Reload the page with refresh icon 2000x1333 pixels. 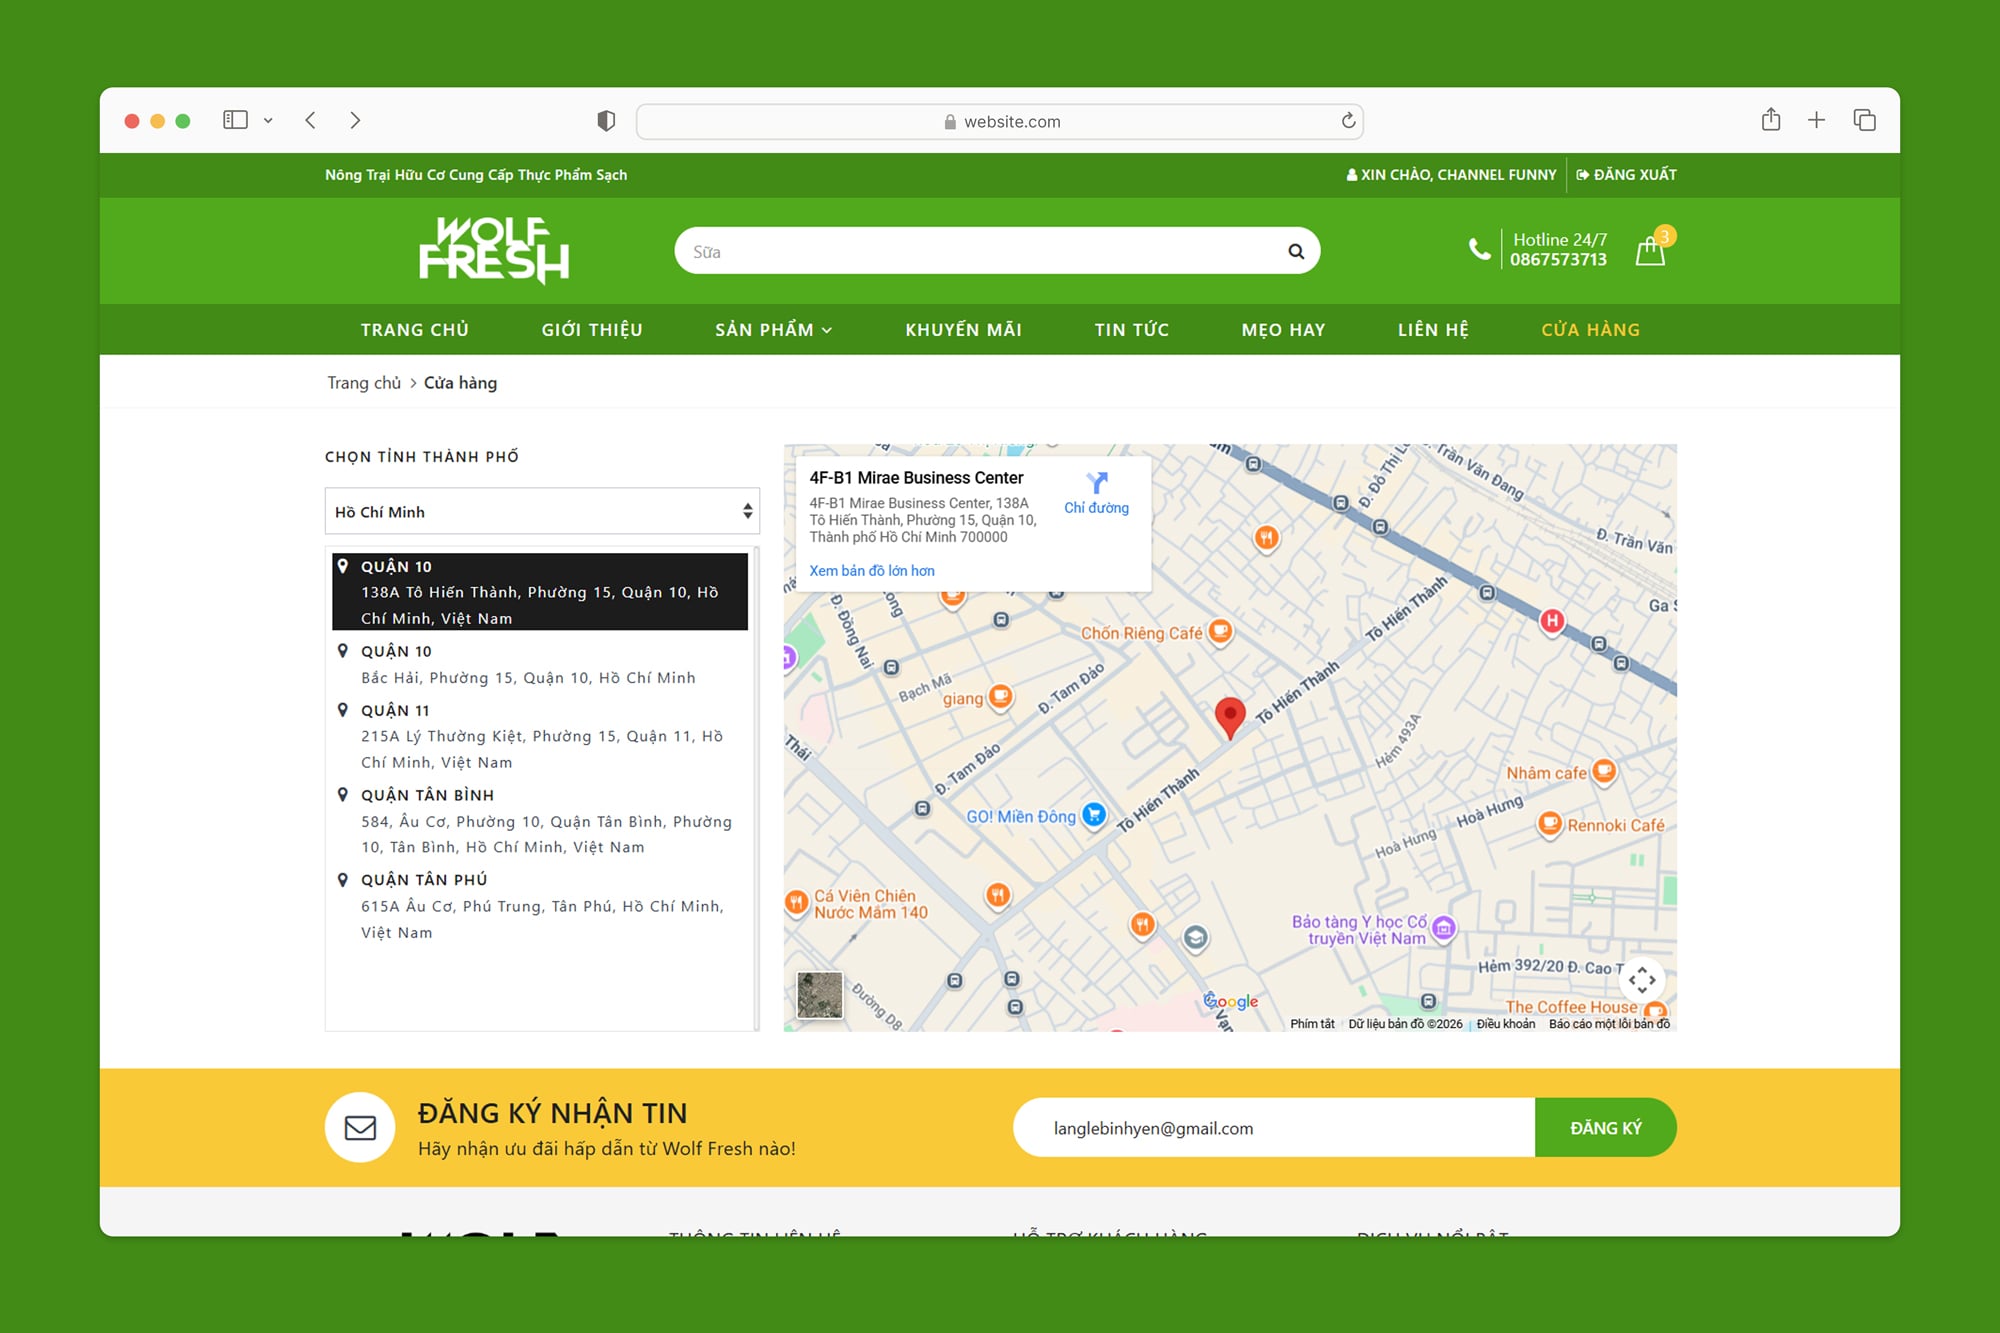tap(1348, 121)
